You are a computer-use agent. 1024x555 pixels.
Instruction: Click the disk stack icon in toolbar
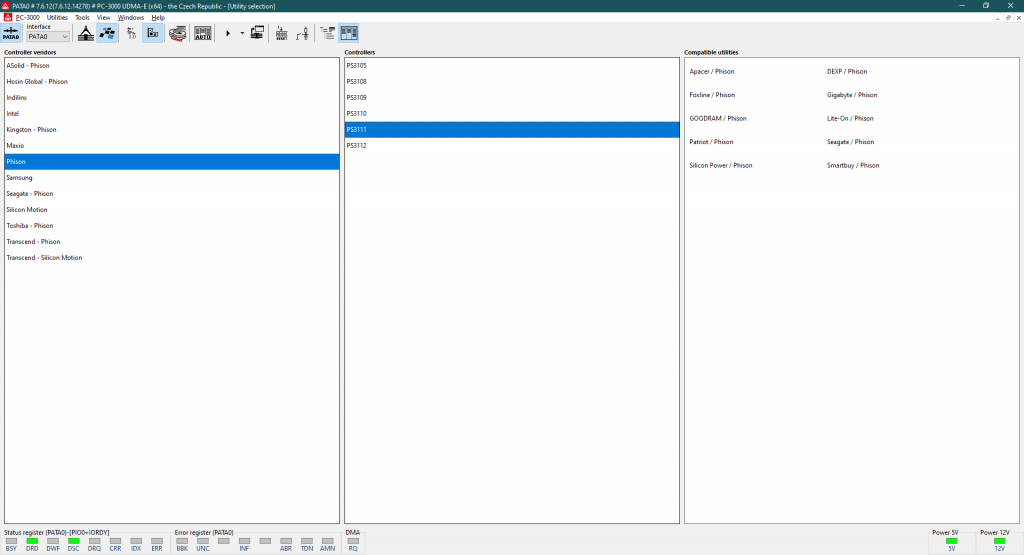click(x=178, y=33)
